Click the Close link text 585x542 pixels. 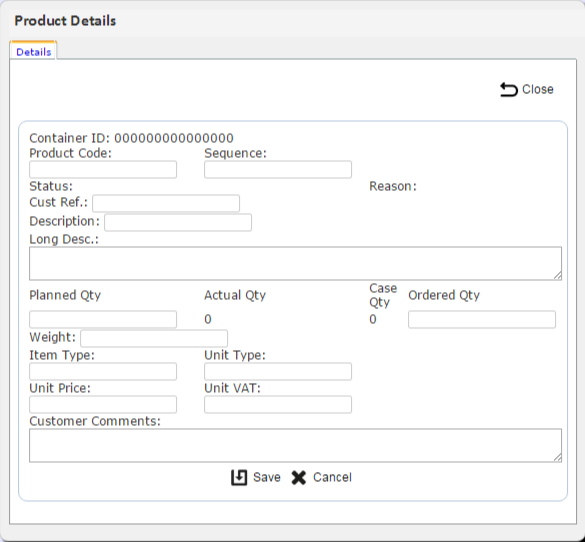538,90
